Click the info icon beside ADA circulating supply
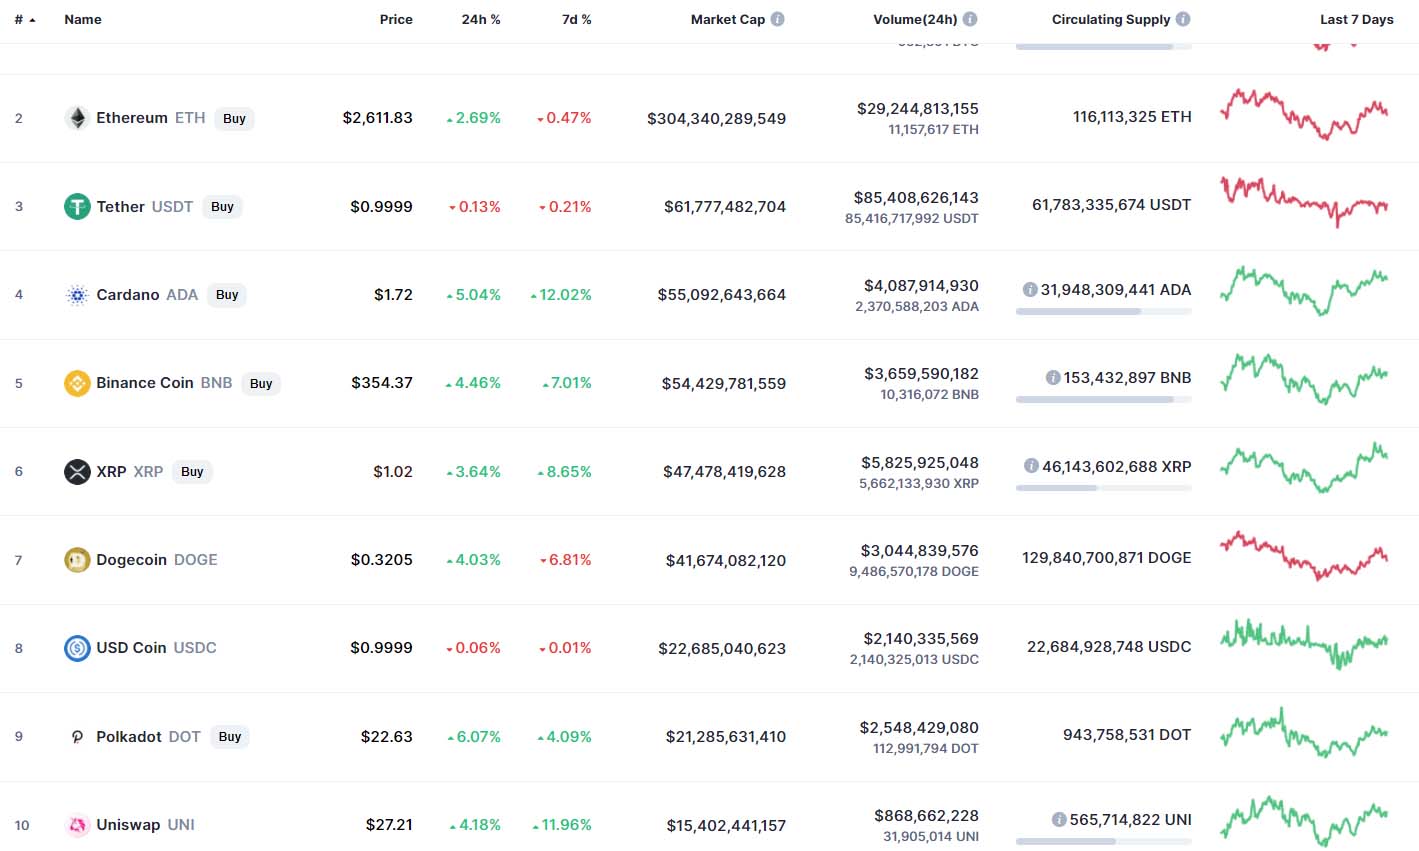This screenshot has height=851, width=1419. 1030,290
